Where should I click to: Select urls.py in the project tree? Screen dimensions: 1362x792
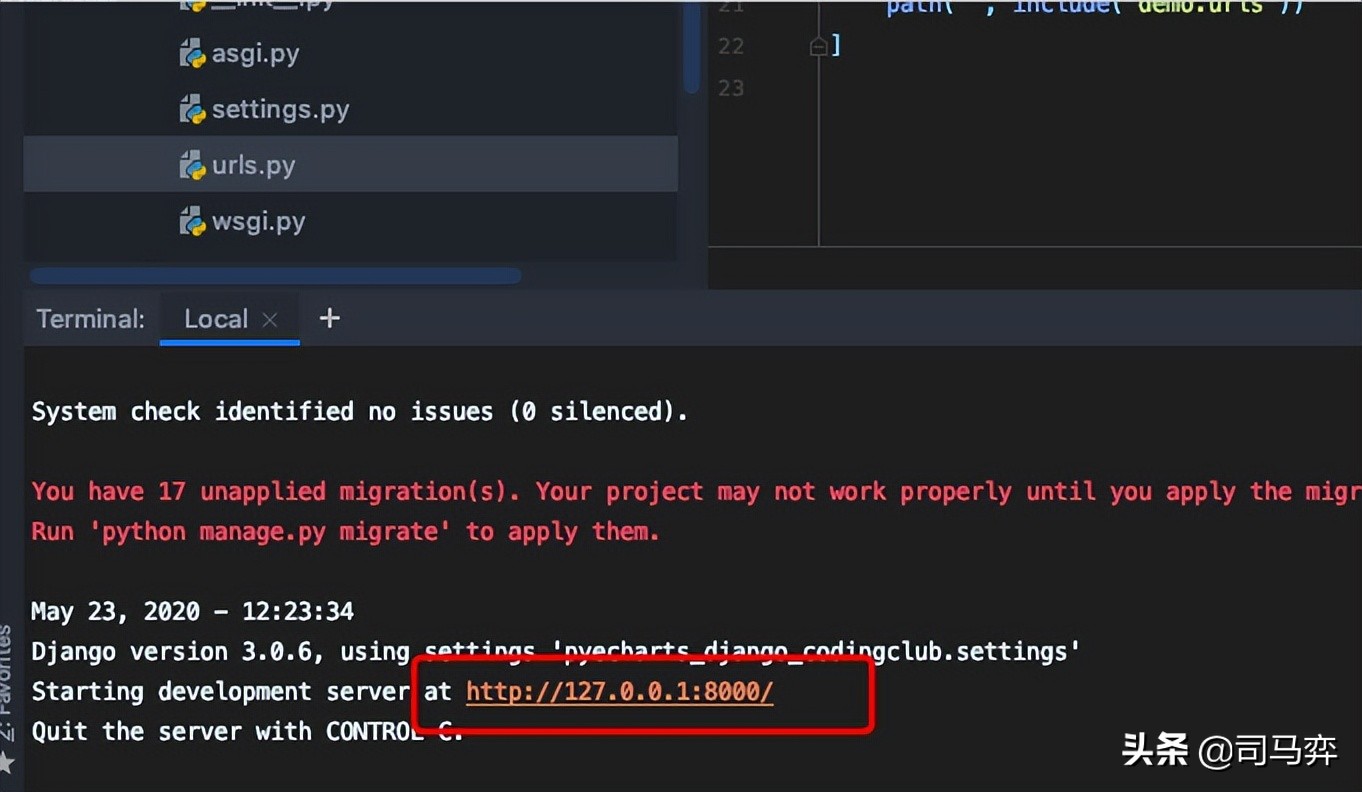(x=350, y=164)
